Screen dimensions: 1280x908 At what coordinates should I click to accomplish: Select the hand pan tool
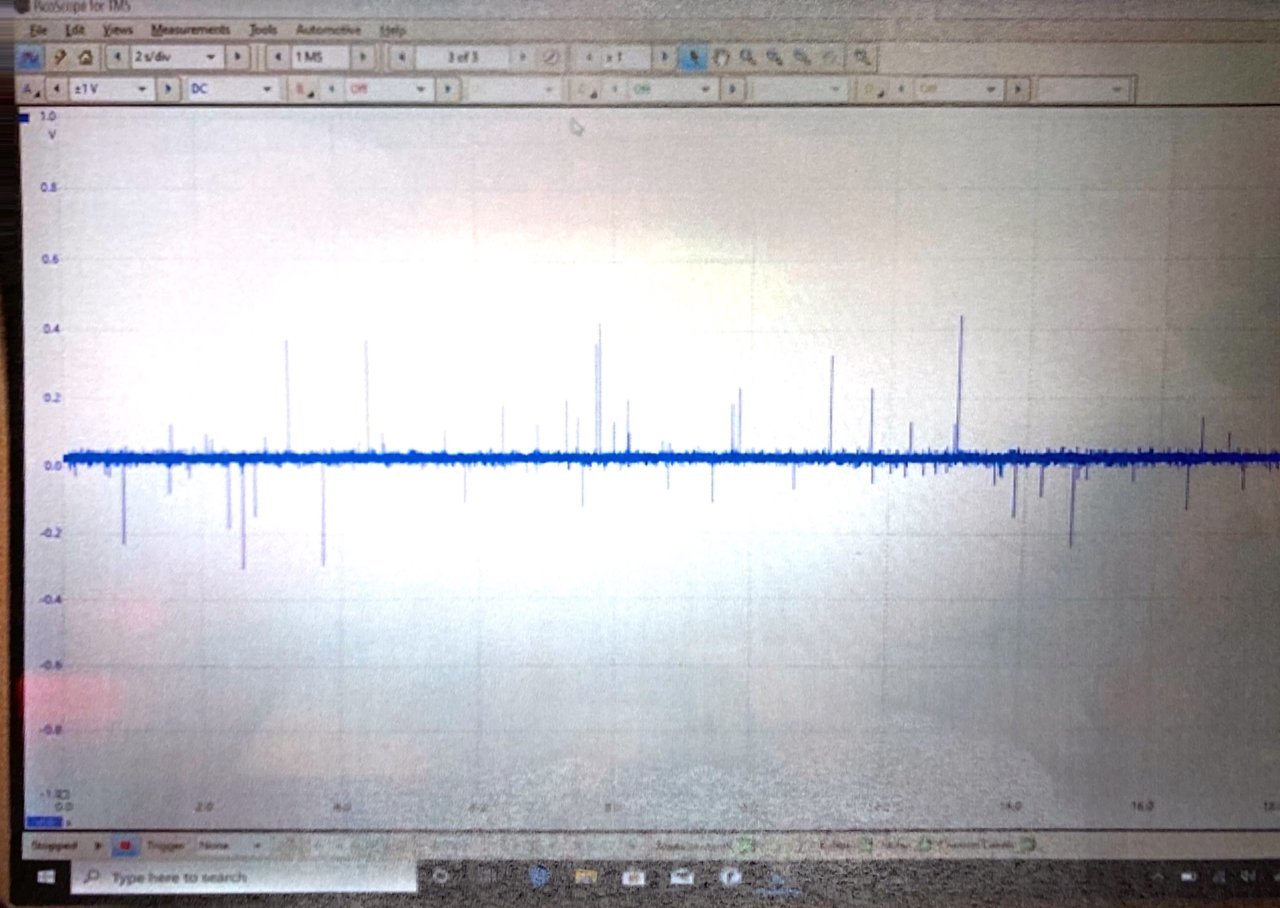[x=720, y=58]
